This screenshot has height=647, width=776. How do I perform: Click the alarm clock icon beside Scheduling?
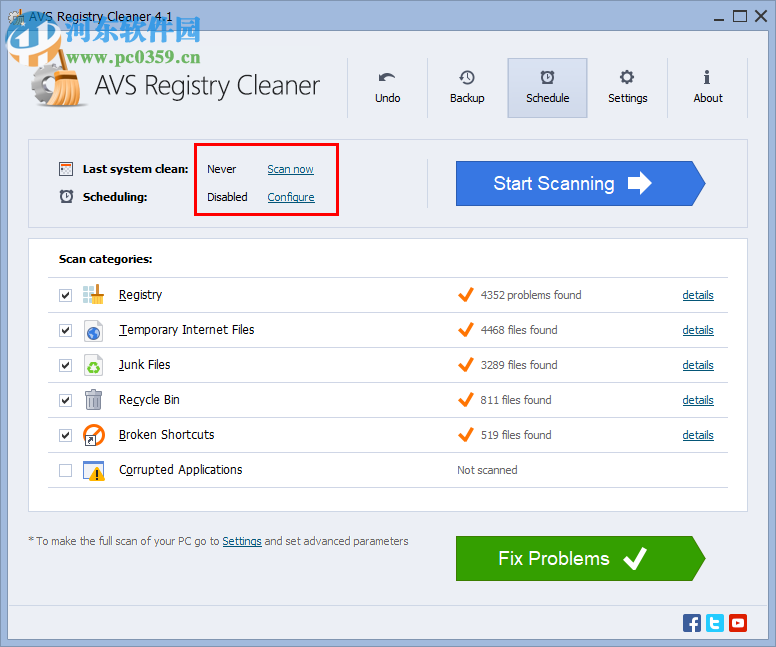click(66, 197)
